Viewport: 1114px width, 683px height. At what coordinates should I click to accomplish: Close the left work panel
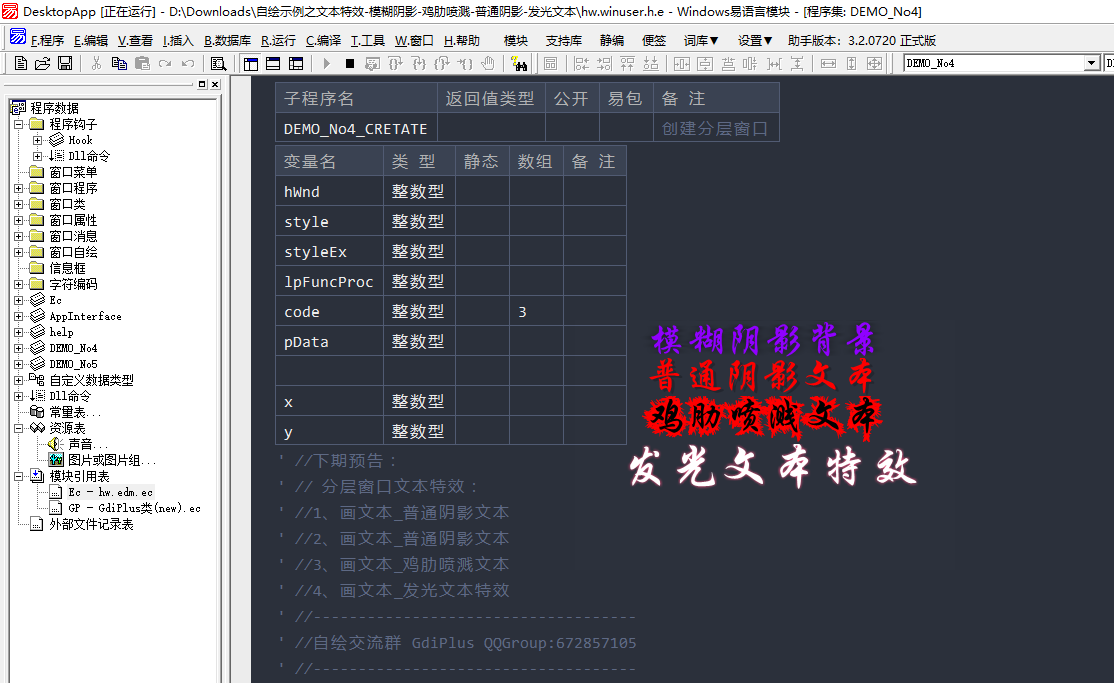[215, 84]
